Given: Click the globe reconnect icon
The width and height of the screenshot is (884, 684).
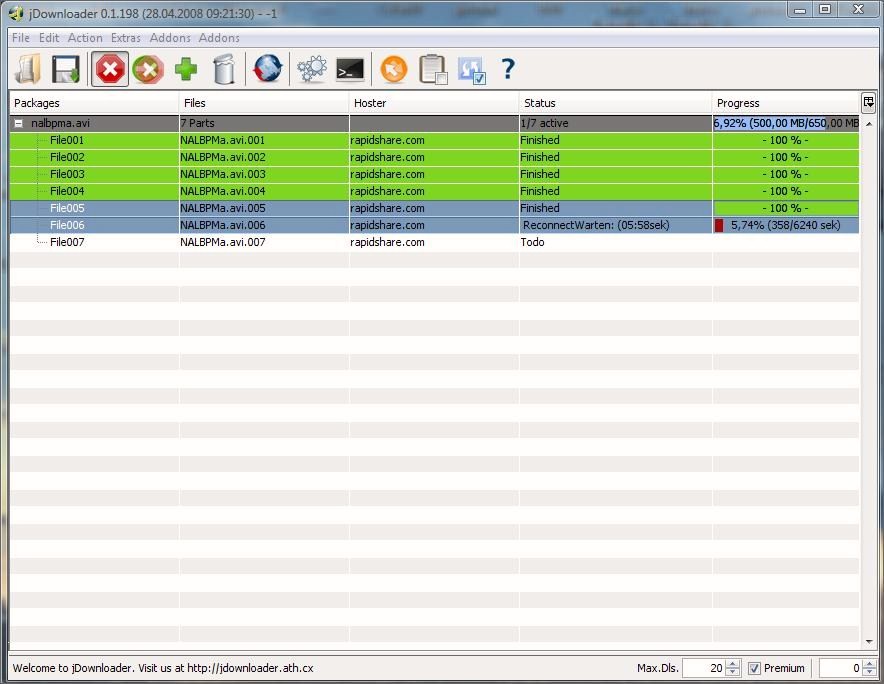Looking at the screenshot, I should 268,69.
